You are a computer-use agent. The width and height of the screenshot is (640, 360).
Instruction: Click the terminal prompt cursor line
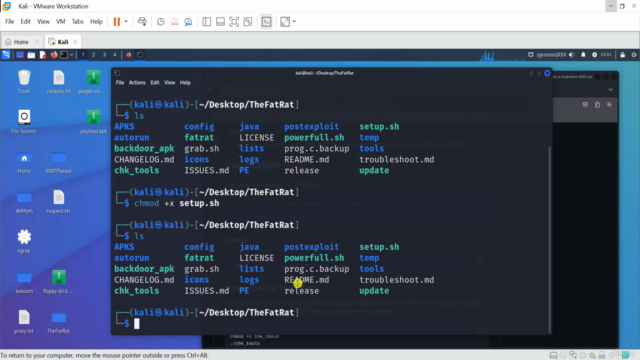coord(137,324)
